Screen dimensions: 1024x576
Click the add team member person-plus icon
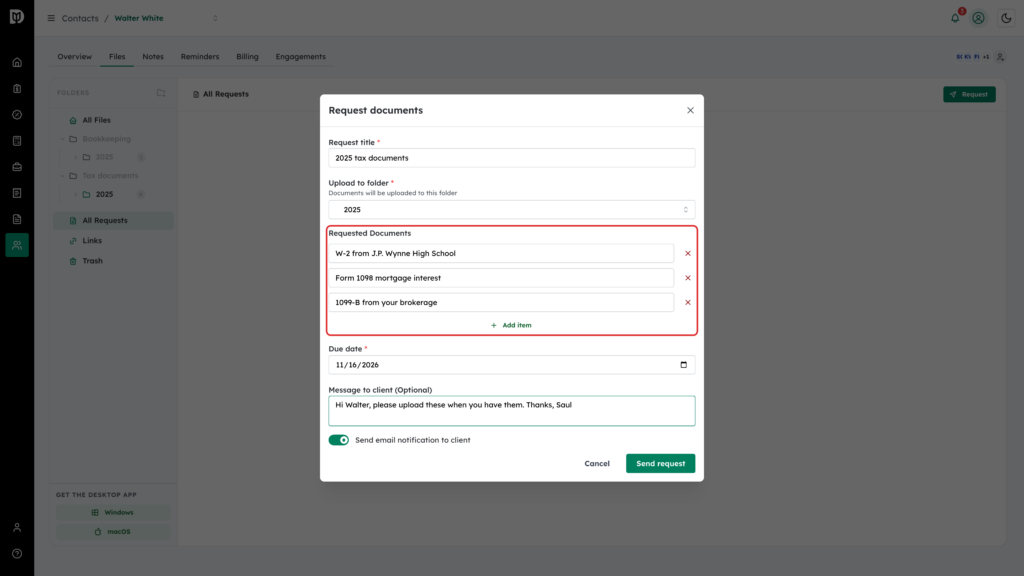[x=1000, y=57]
